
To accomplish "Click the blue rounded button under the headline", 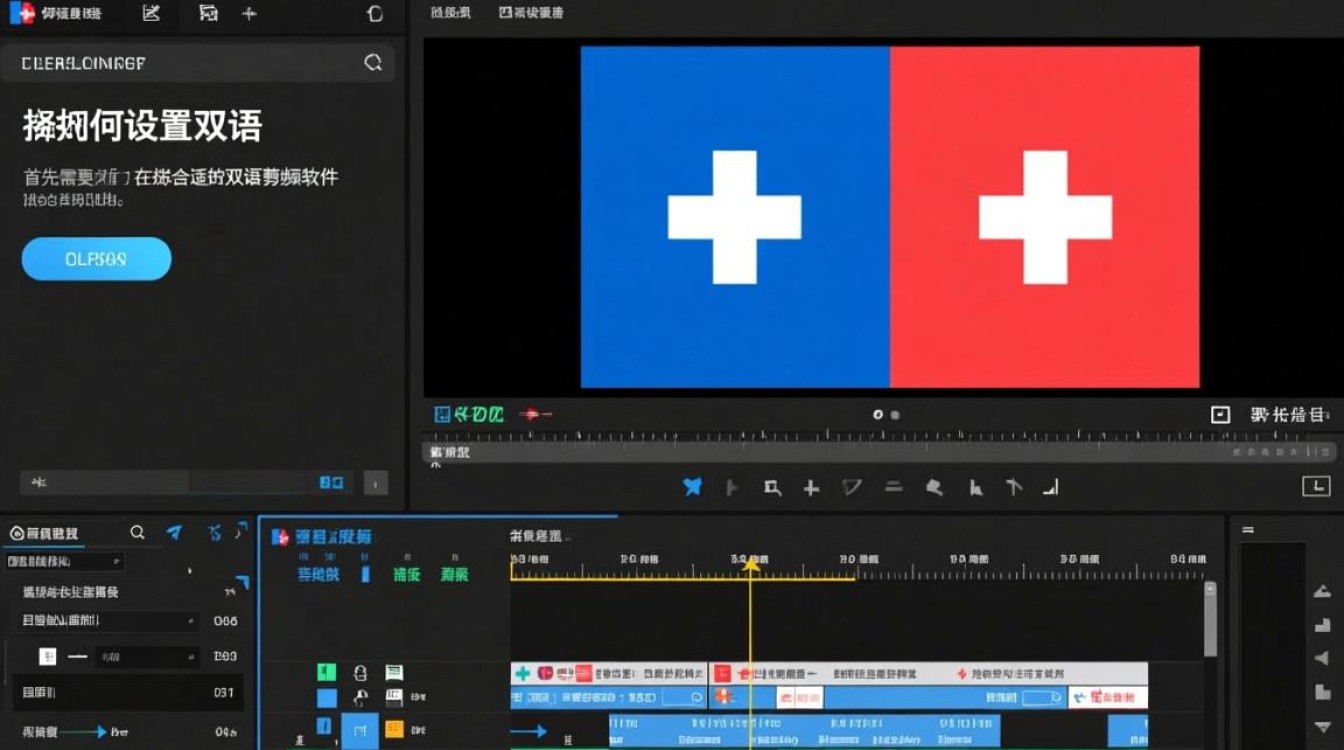I will (96, 259).
